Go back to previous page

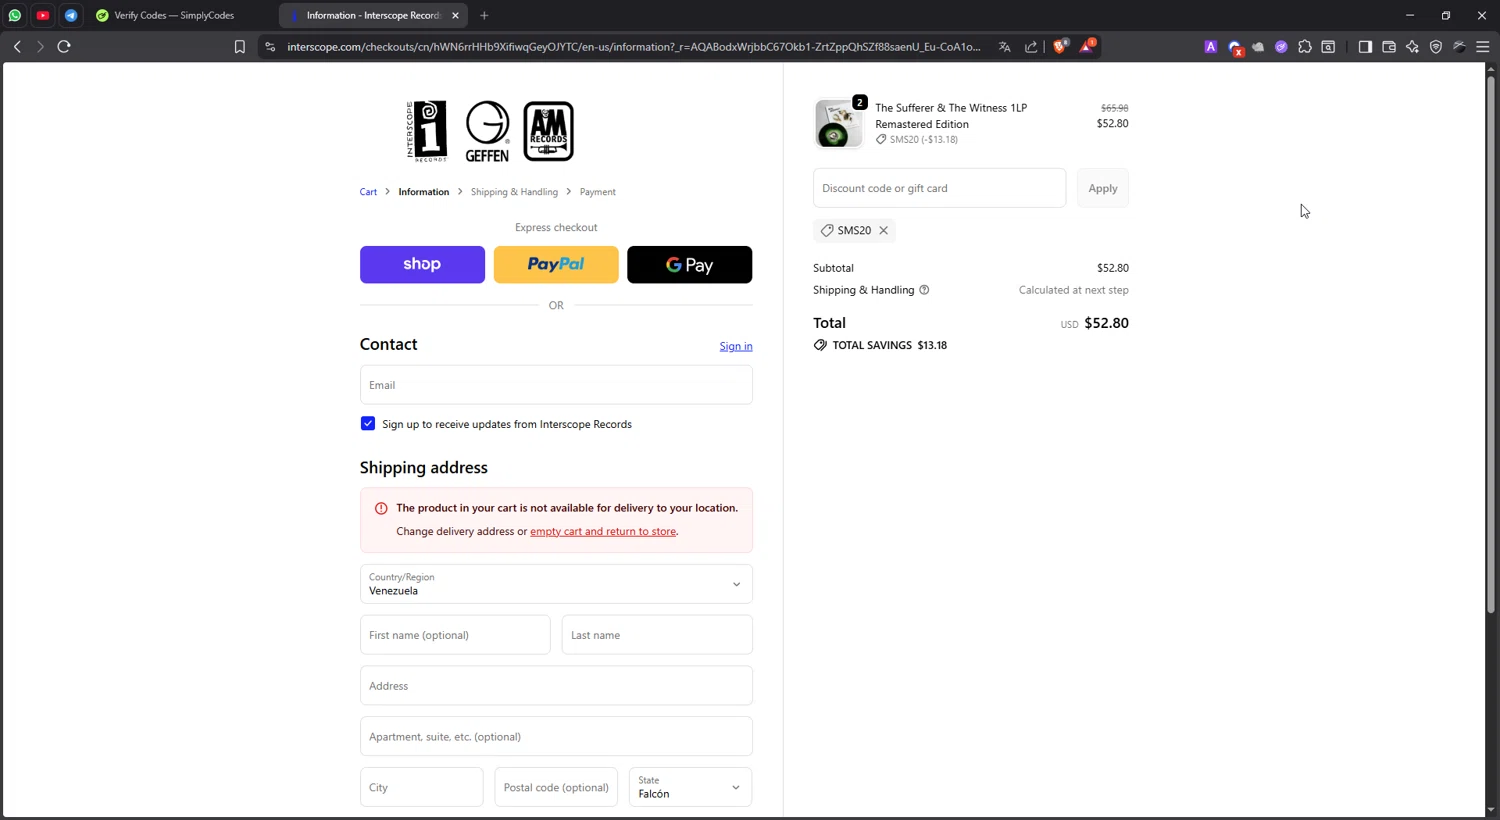[x=17, y=46]
